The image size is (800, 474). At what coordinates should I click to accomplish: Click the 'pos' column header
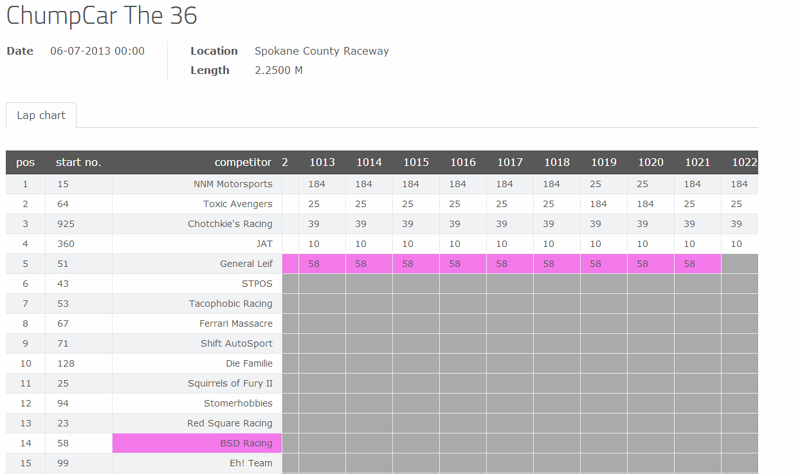(25, 162)
